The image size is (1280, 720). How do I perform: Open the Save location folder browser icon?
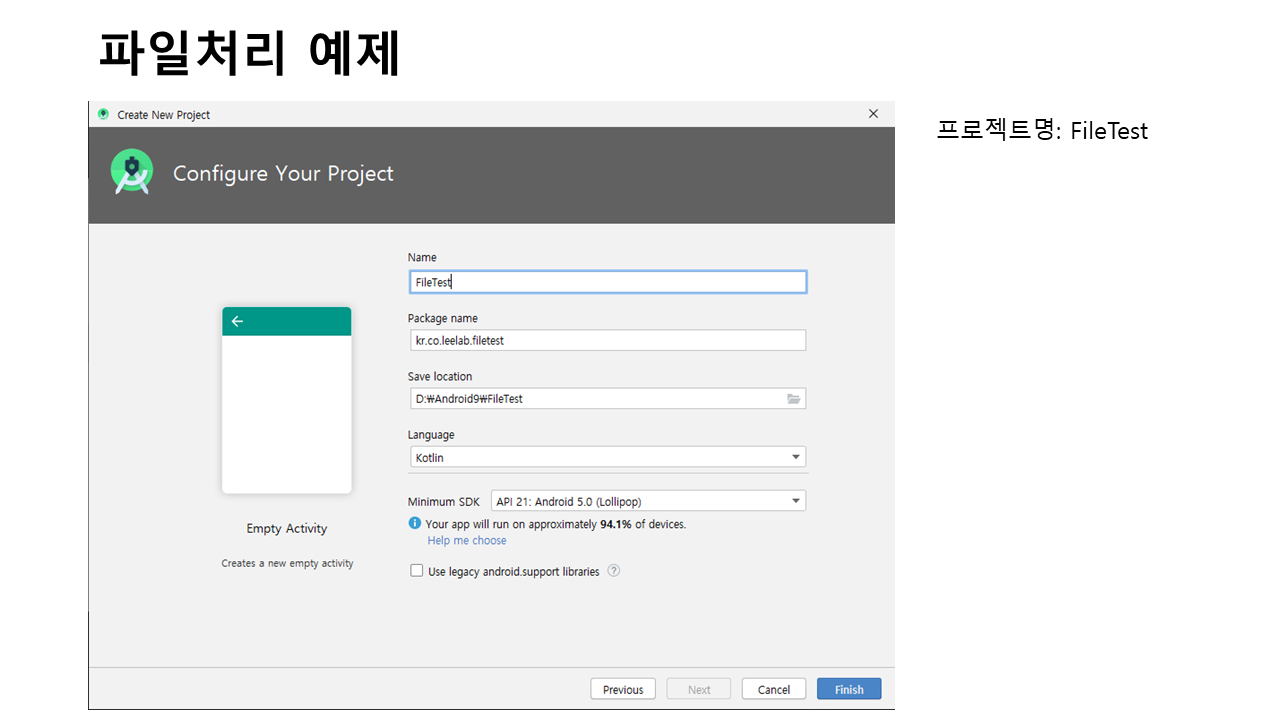(794, 399)
